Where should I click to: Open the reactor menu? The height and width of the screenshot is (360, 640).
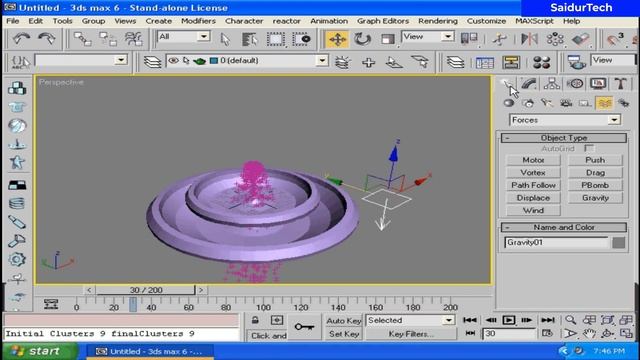click(287, 21)
